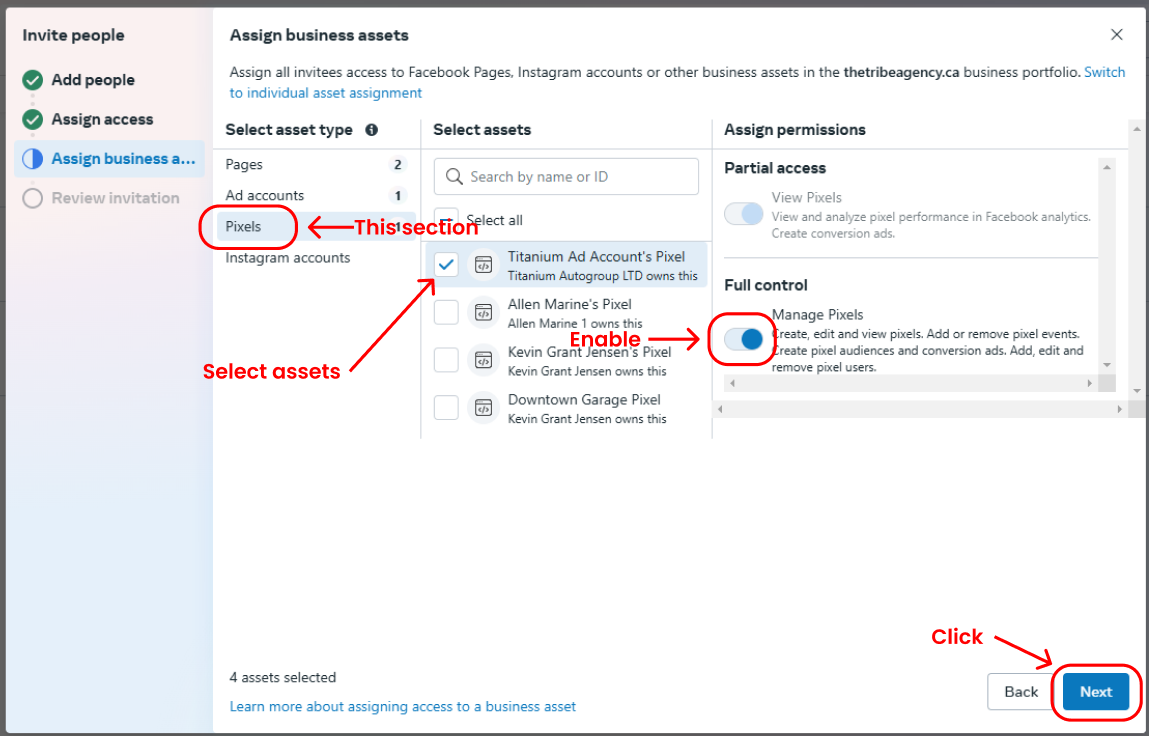This screenshot has width=1149, height=736.
Task: Click the permissions panel horizontal scrollbar
Action: tap(909, 383)
